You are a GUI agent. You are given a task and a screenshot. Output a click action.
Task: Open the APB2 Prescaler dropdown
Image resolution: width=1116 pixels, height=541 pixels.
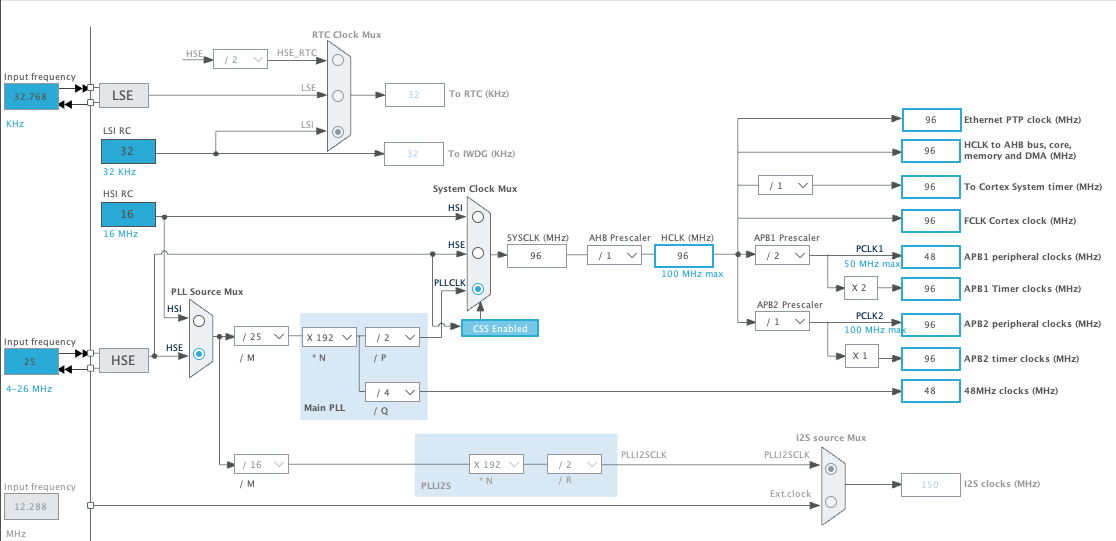click(x=782, y=322)
